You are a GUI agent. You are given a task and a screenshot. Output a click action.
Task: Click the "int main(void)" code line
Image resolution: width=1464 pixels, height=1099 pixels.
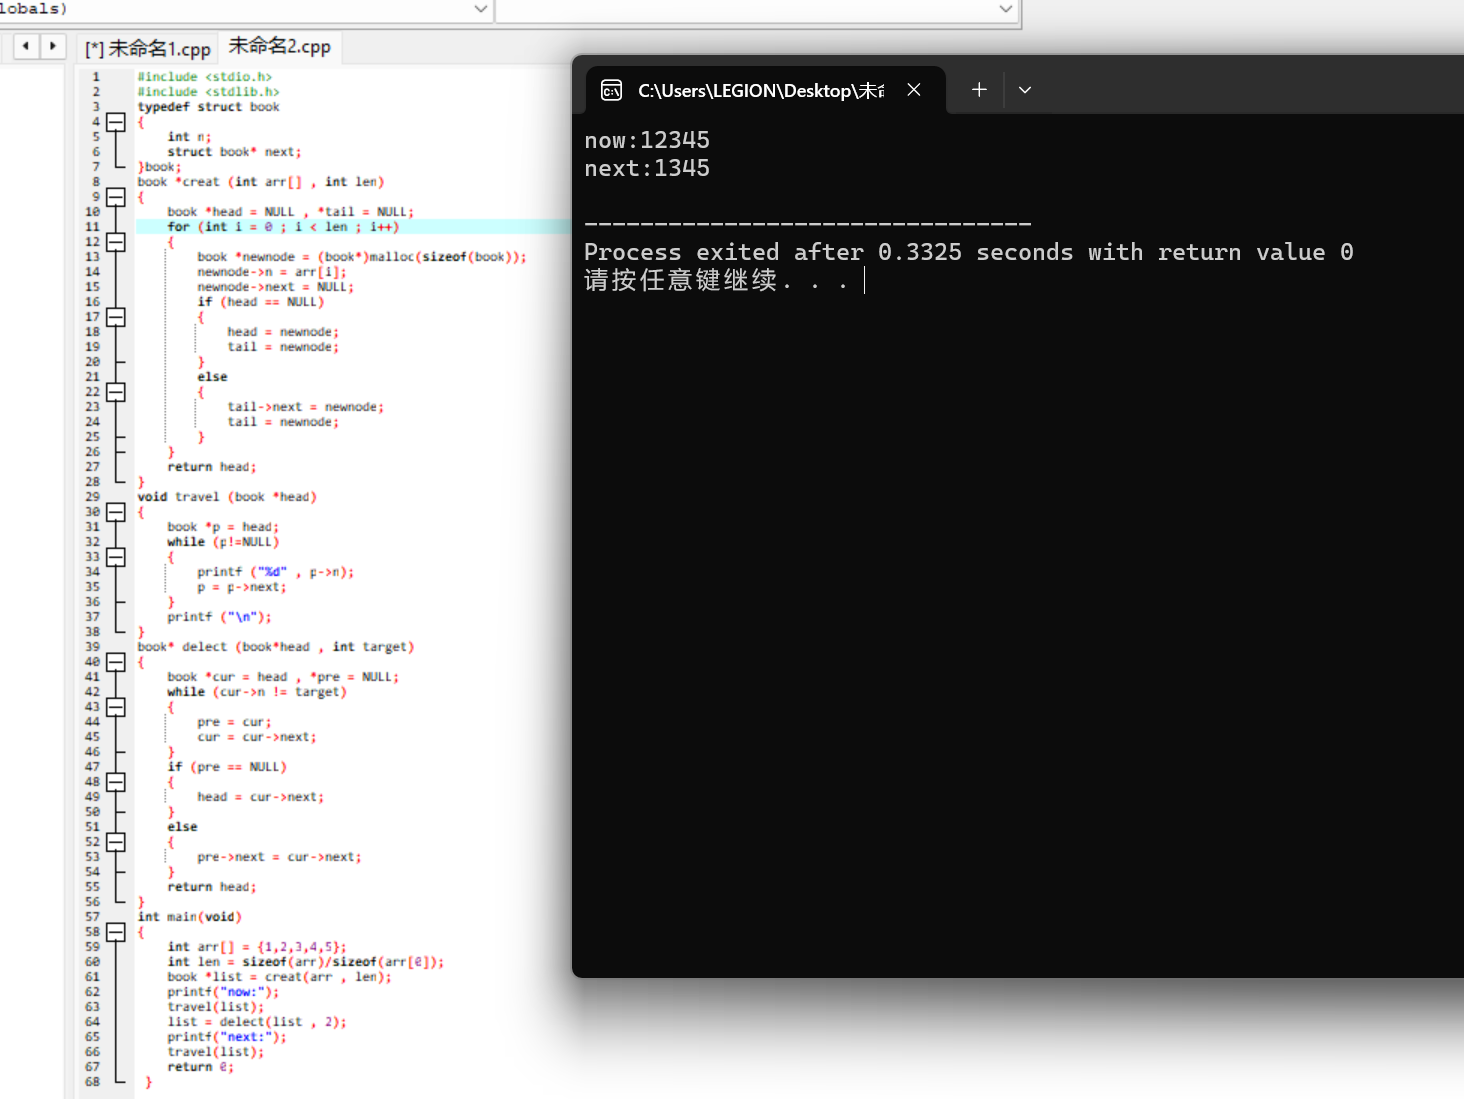[x=190, y=917]
